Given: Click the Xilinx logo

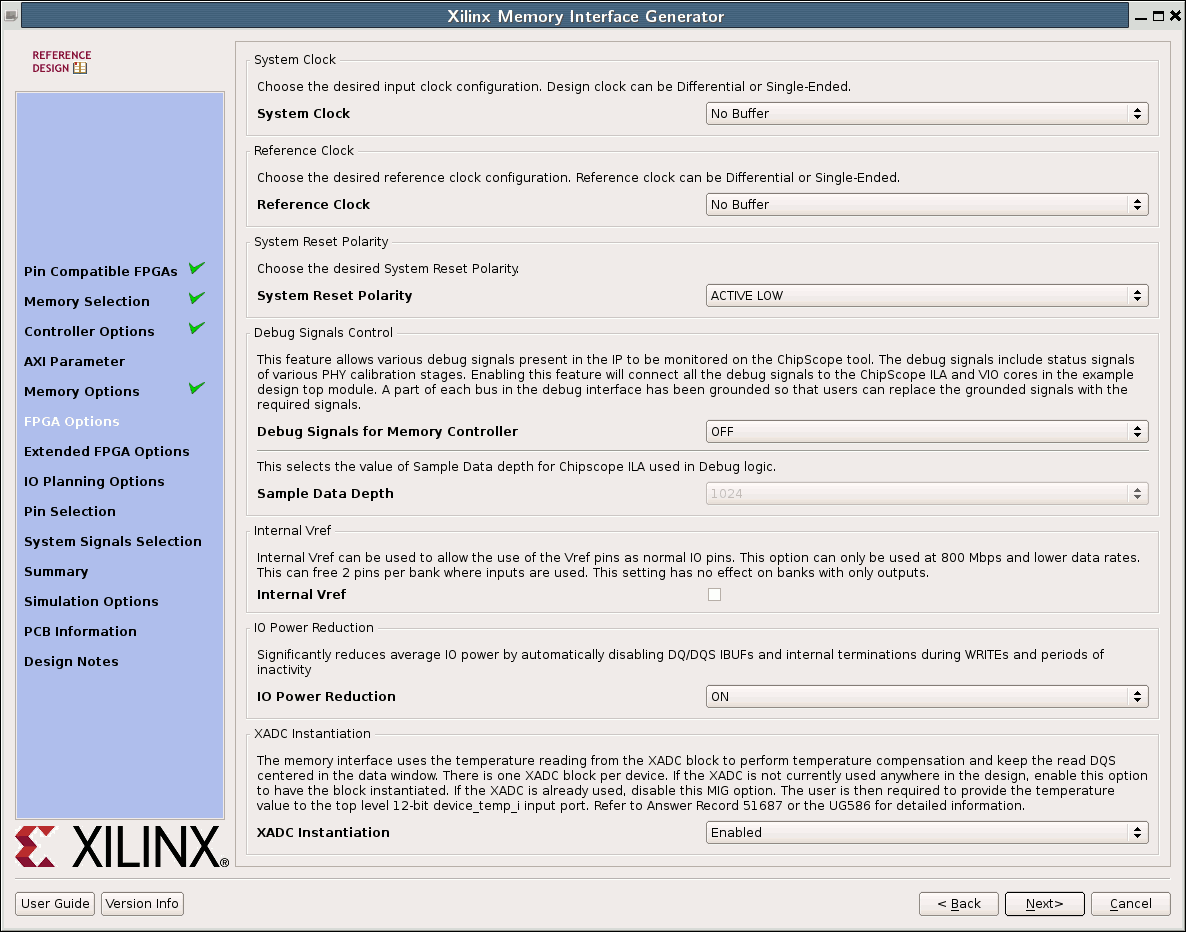Looking at the screenshot, I should (122, 847).
